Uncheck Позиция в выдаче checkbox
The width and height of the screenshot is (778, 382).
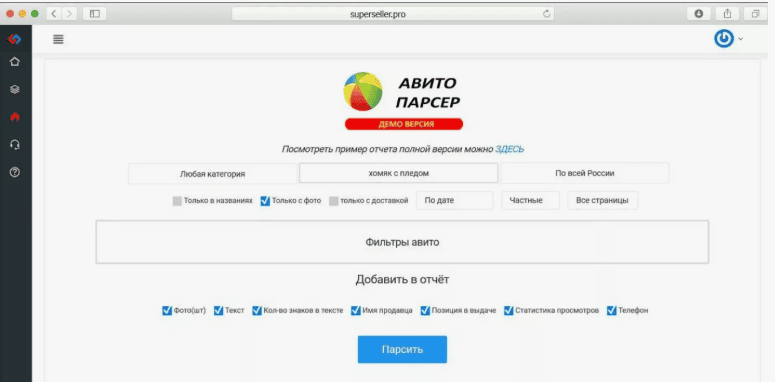(425, 311)
